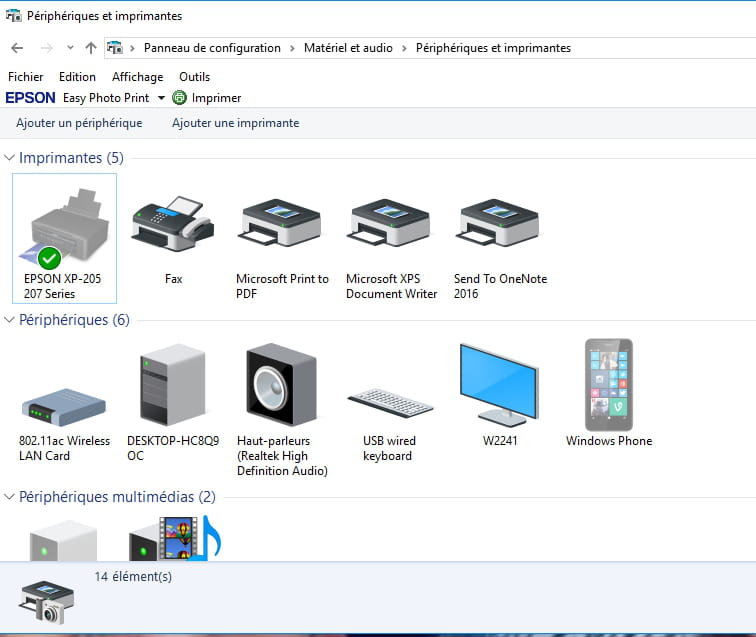Click the window title bar devices icon

[x=14, y=15]
